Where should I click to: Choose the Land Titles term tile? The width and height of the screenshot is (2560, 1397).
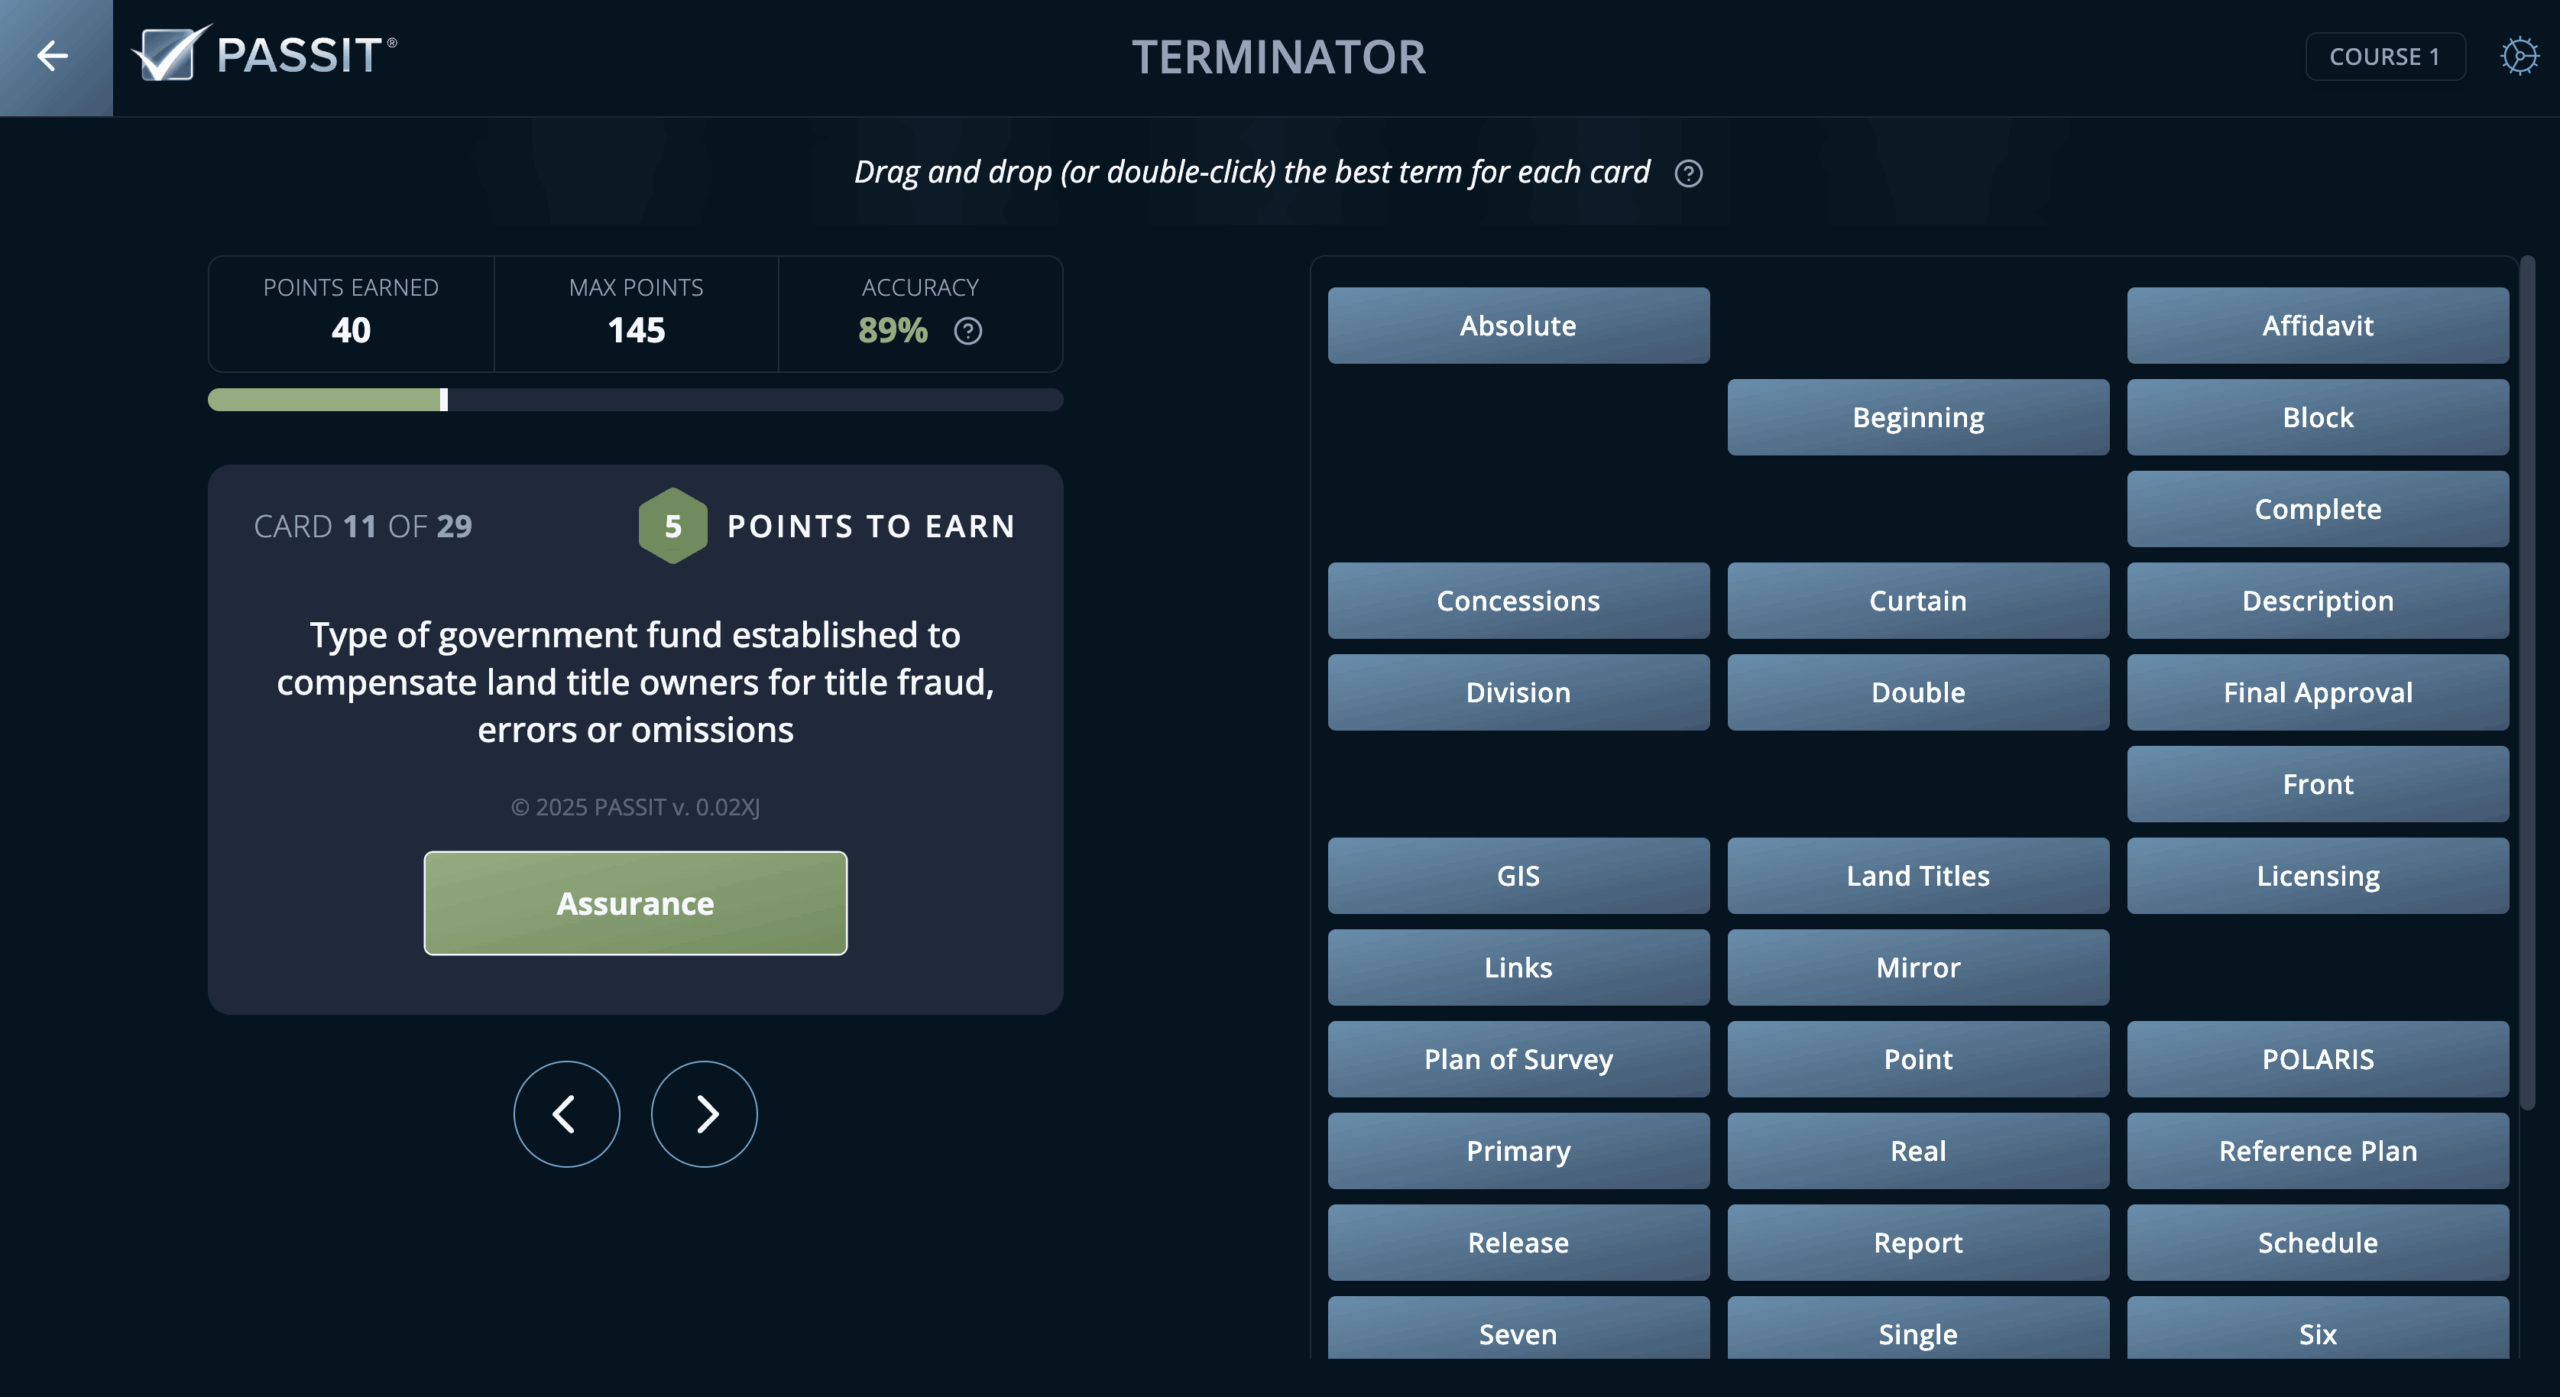tap(1917, 876)
